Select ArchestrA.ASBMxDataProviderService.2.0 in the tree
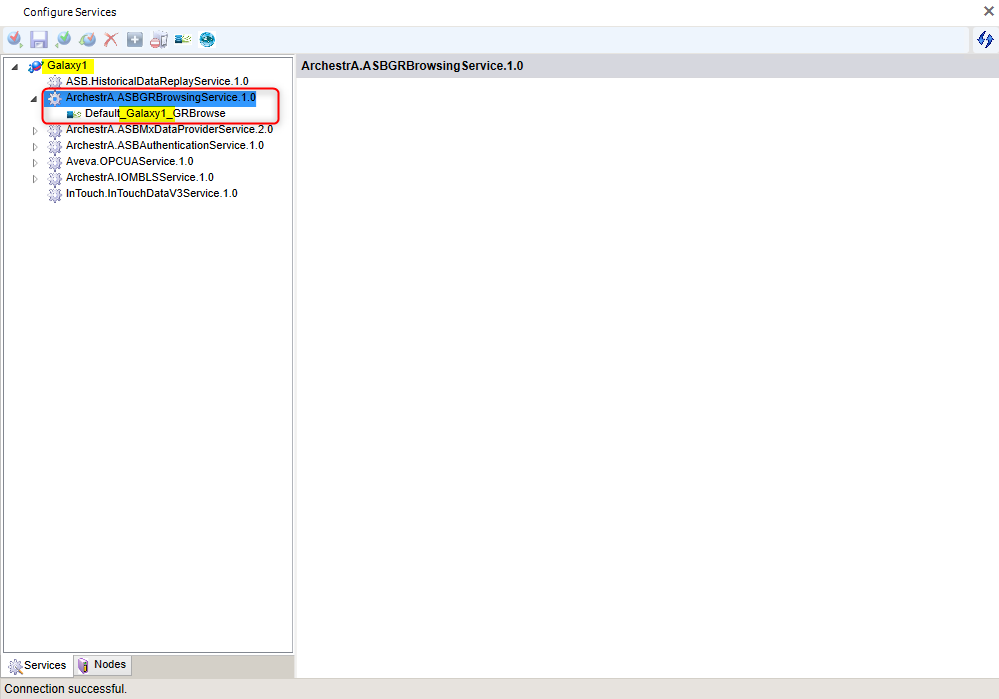The image size is (999, 699). 169,129
